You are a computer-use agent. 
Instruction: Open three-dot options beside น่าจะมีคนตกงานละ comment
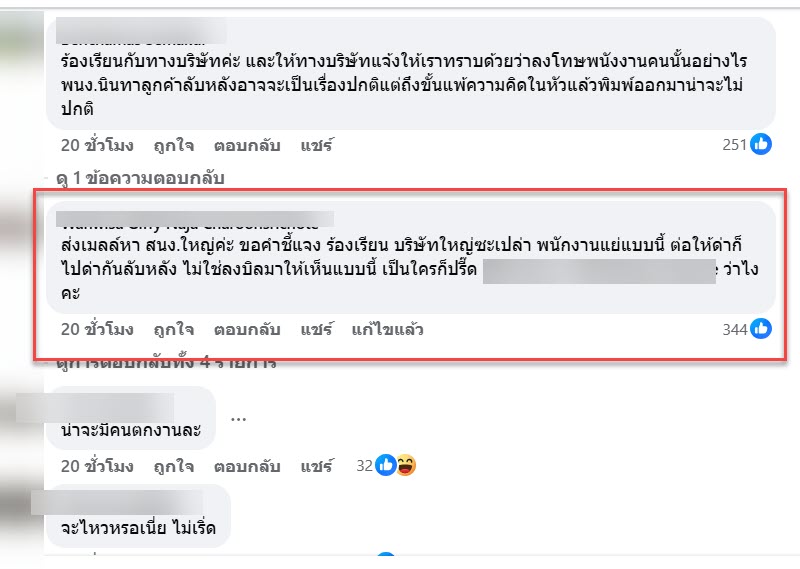(x=238, y=419)
